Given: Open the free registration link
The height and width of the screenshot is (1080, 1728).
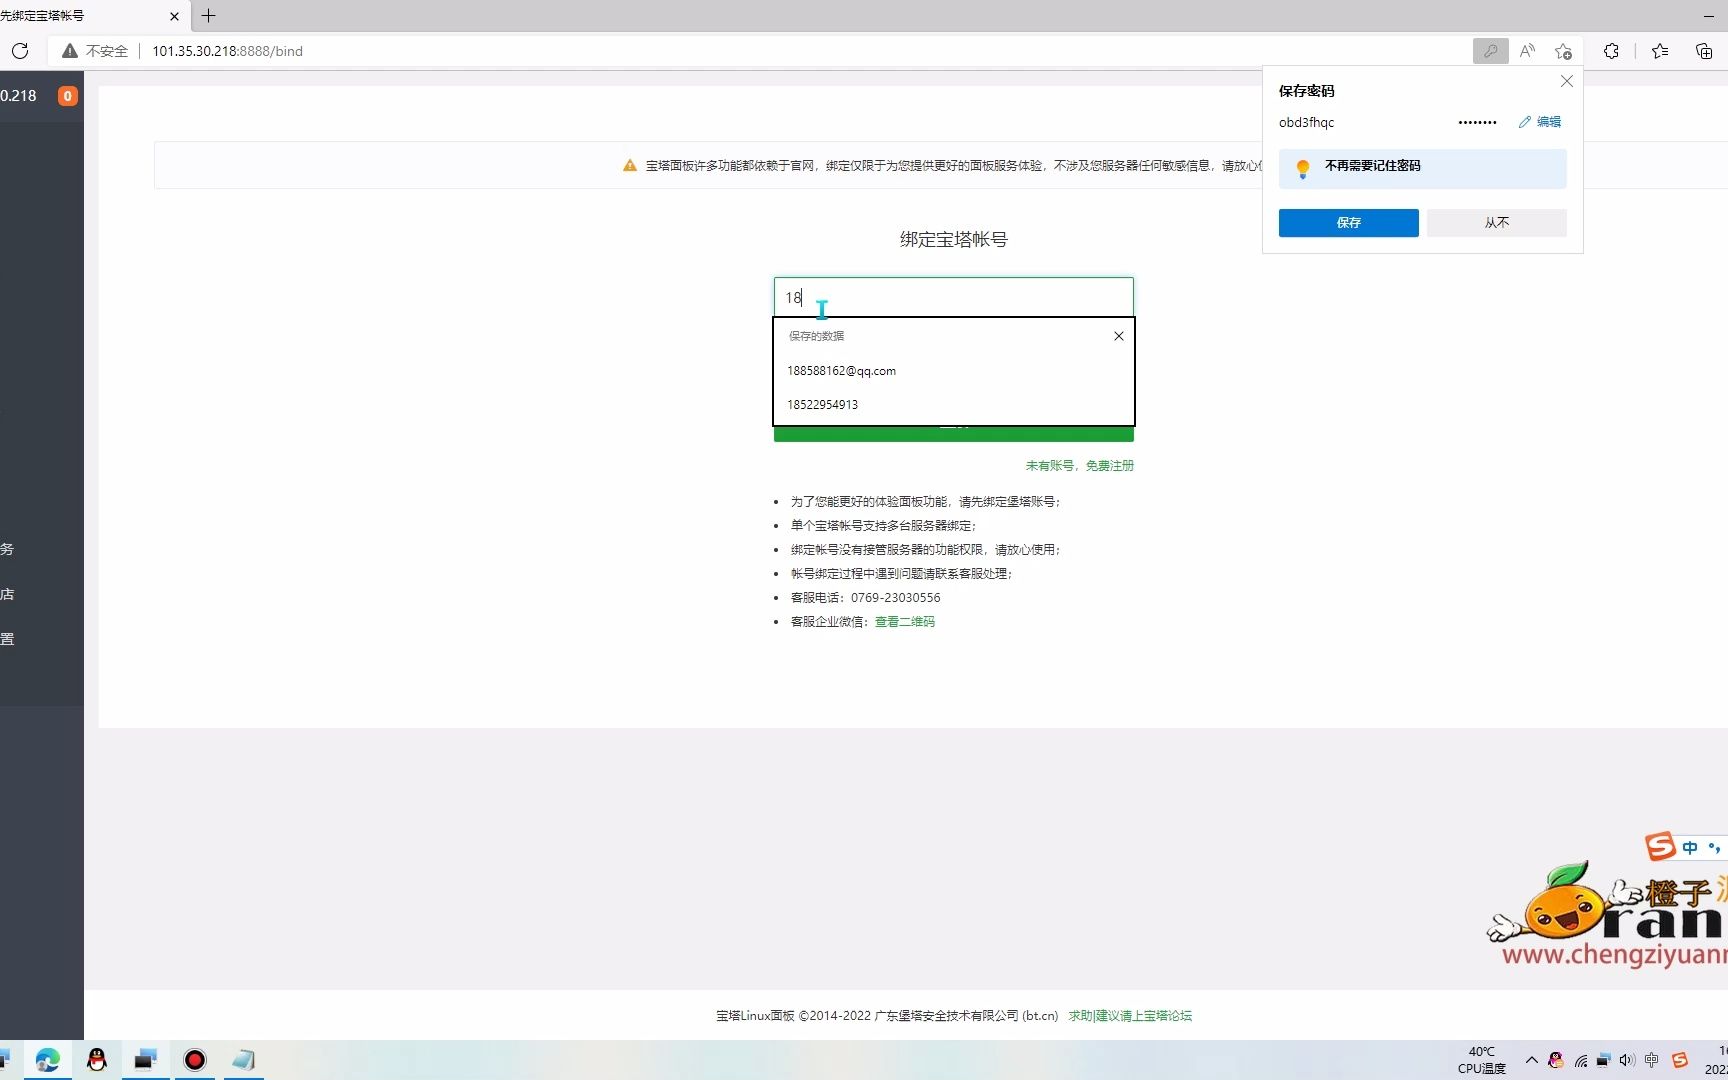Looking at the screenshot, I should click(1079, 466).
